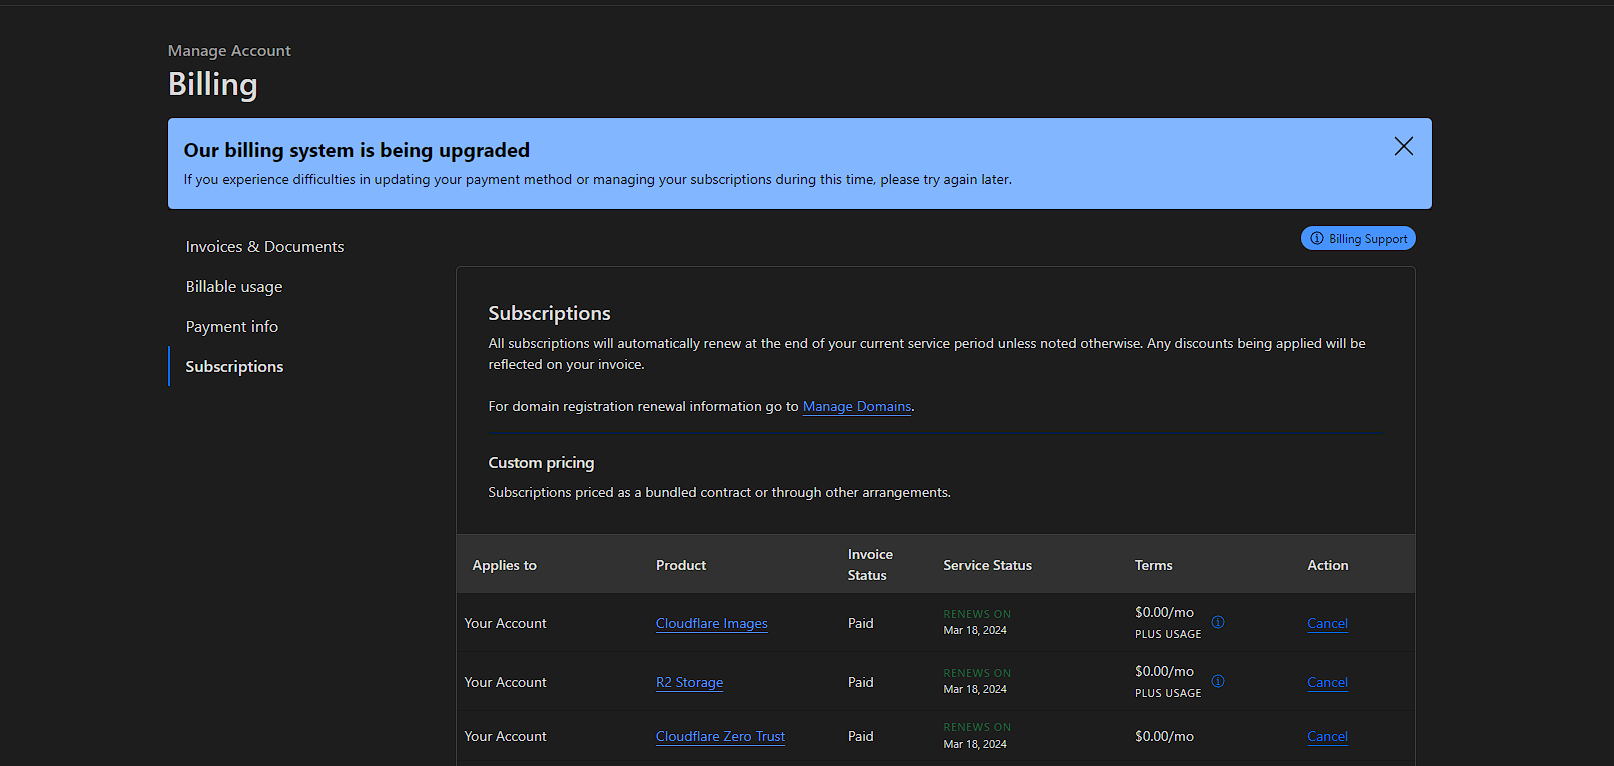Open the R2 Storage product link

click(x=689, y=683)
